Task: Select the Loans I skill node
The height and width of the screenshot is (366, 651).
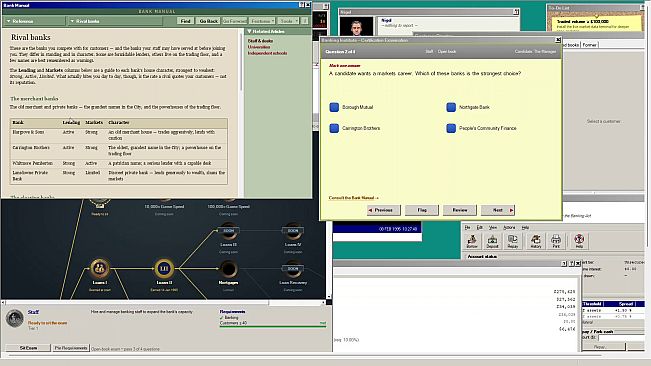Action: pos(100,268)
